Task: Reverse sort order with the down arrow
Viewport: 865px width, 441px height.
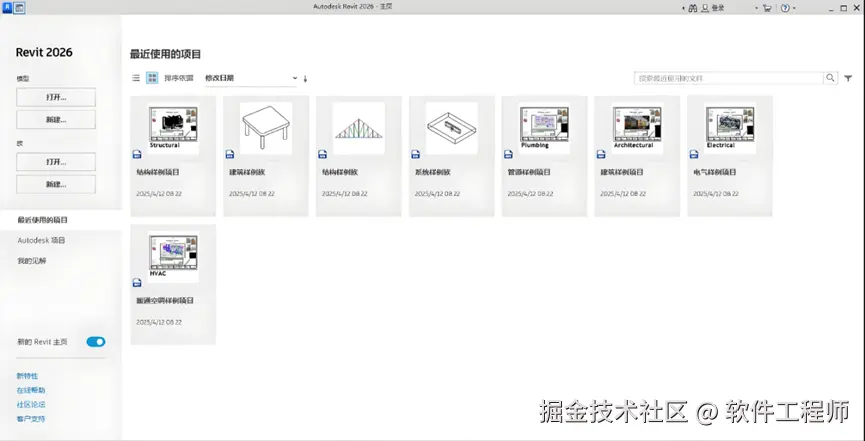Action: coord(305,78)
